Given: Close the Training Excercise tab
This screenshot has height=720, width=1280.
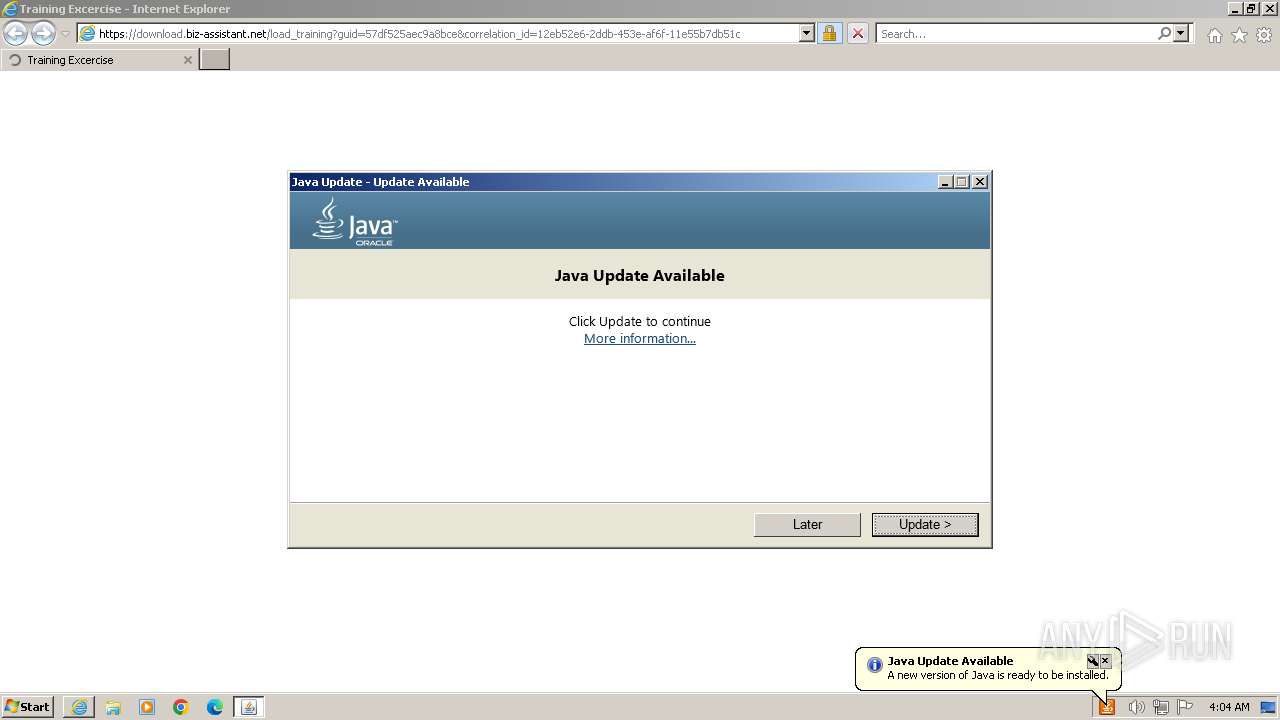Looking at the screenshot, I should (x=188, y=60).
